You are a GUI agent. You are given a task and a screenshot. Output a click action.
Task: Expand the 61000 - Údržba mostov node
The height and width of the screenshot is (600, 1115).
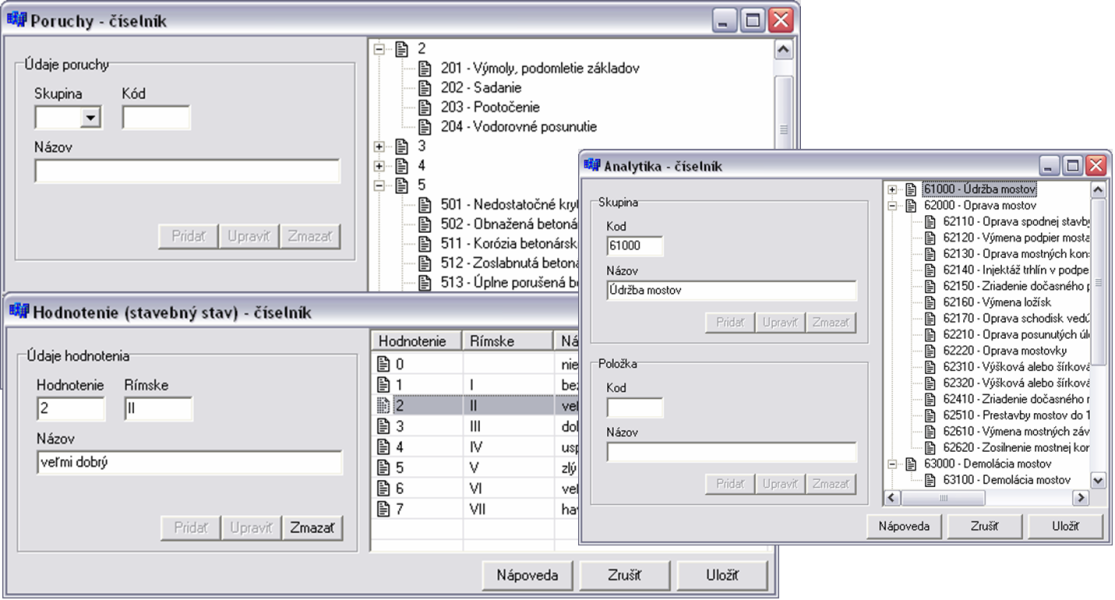pos(892,190)
